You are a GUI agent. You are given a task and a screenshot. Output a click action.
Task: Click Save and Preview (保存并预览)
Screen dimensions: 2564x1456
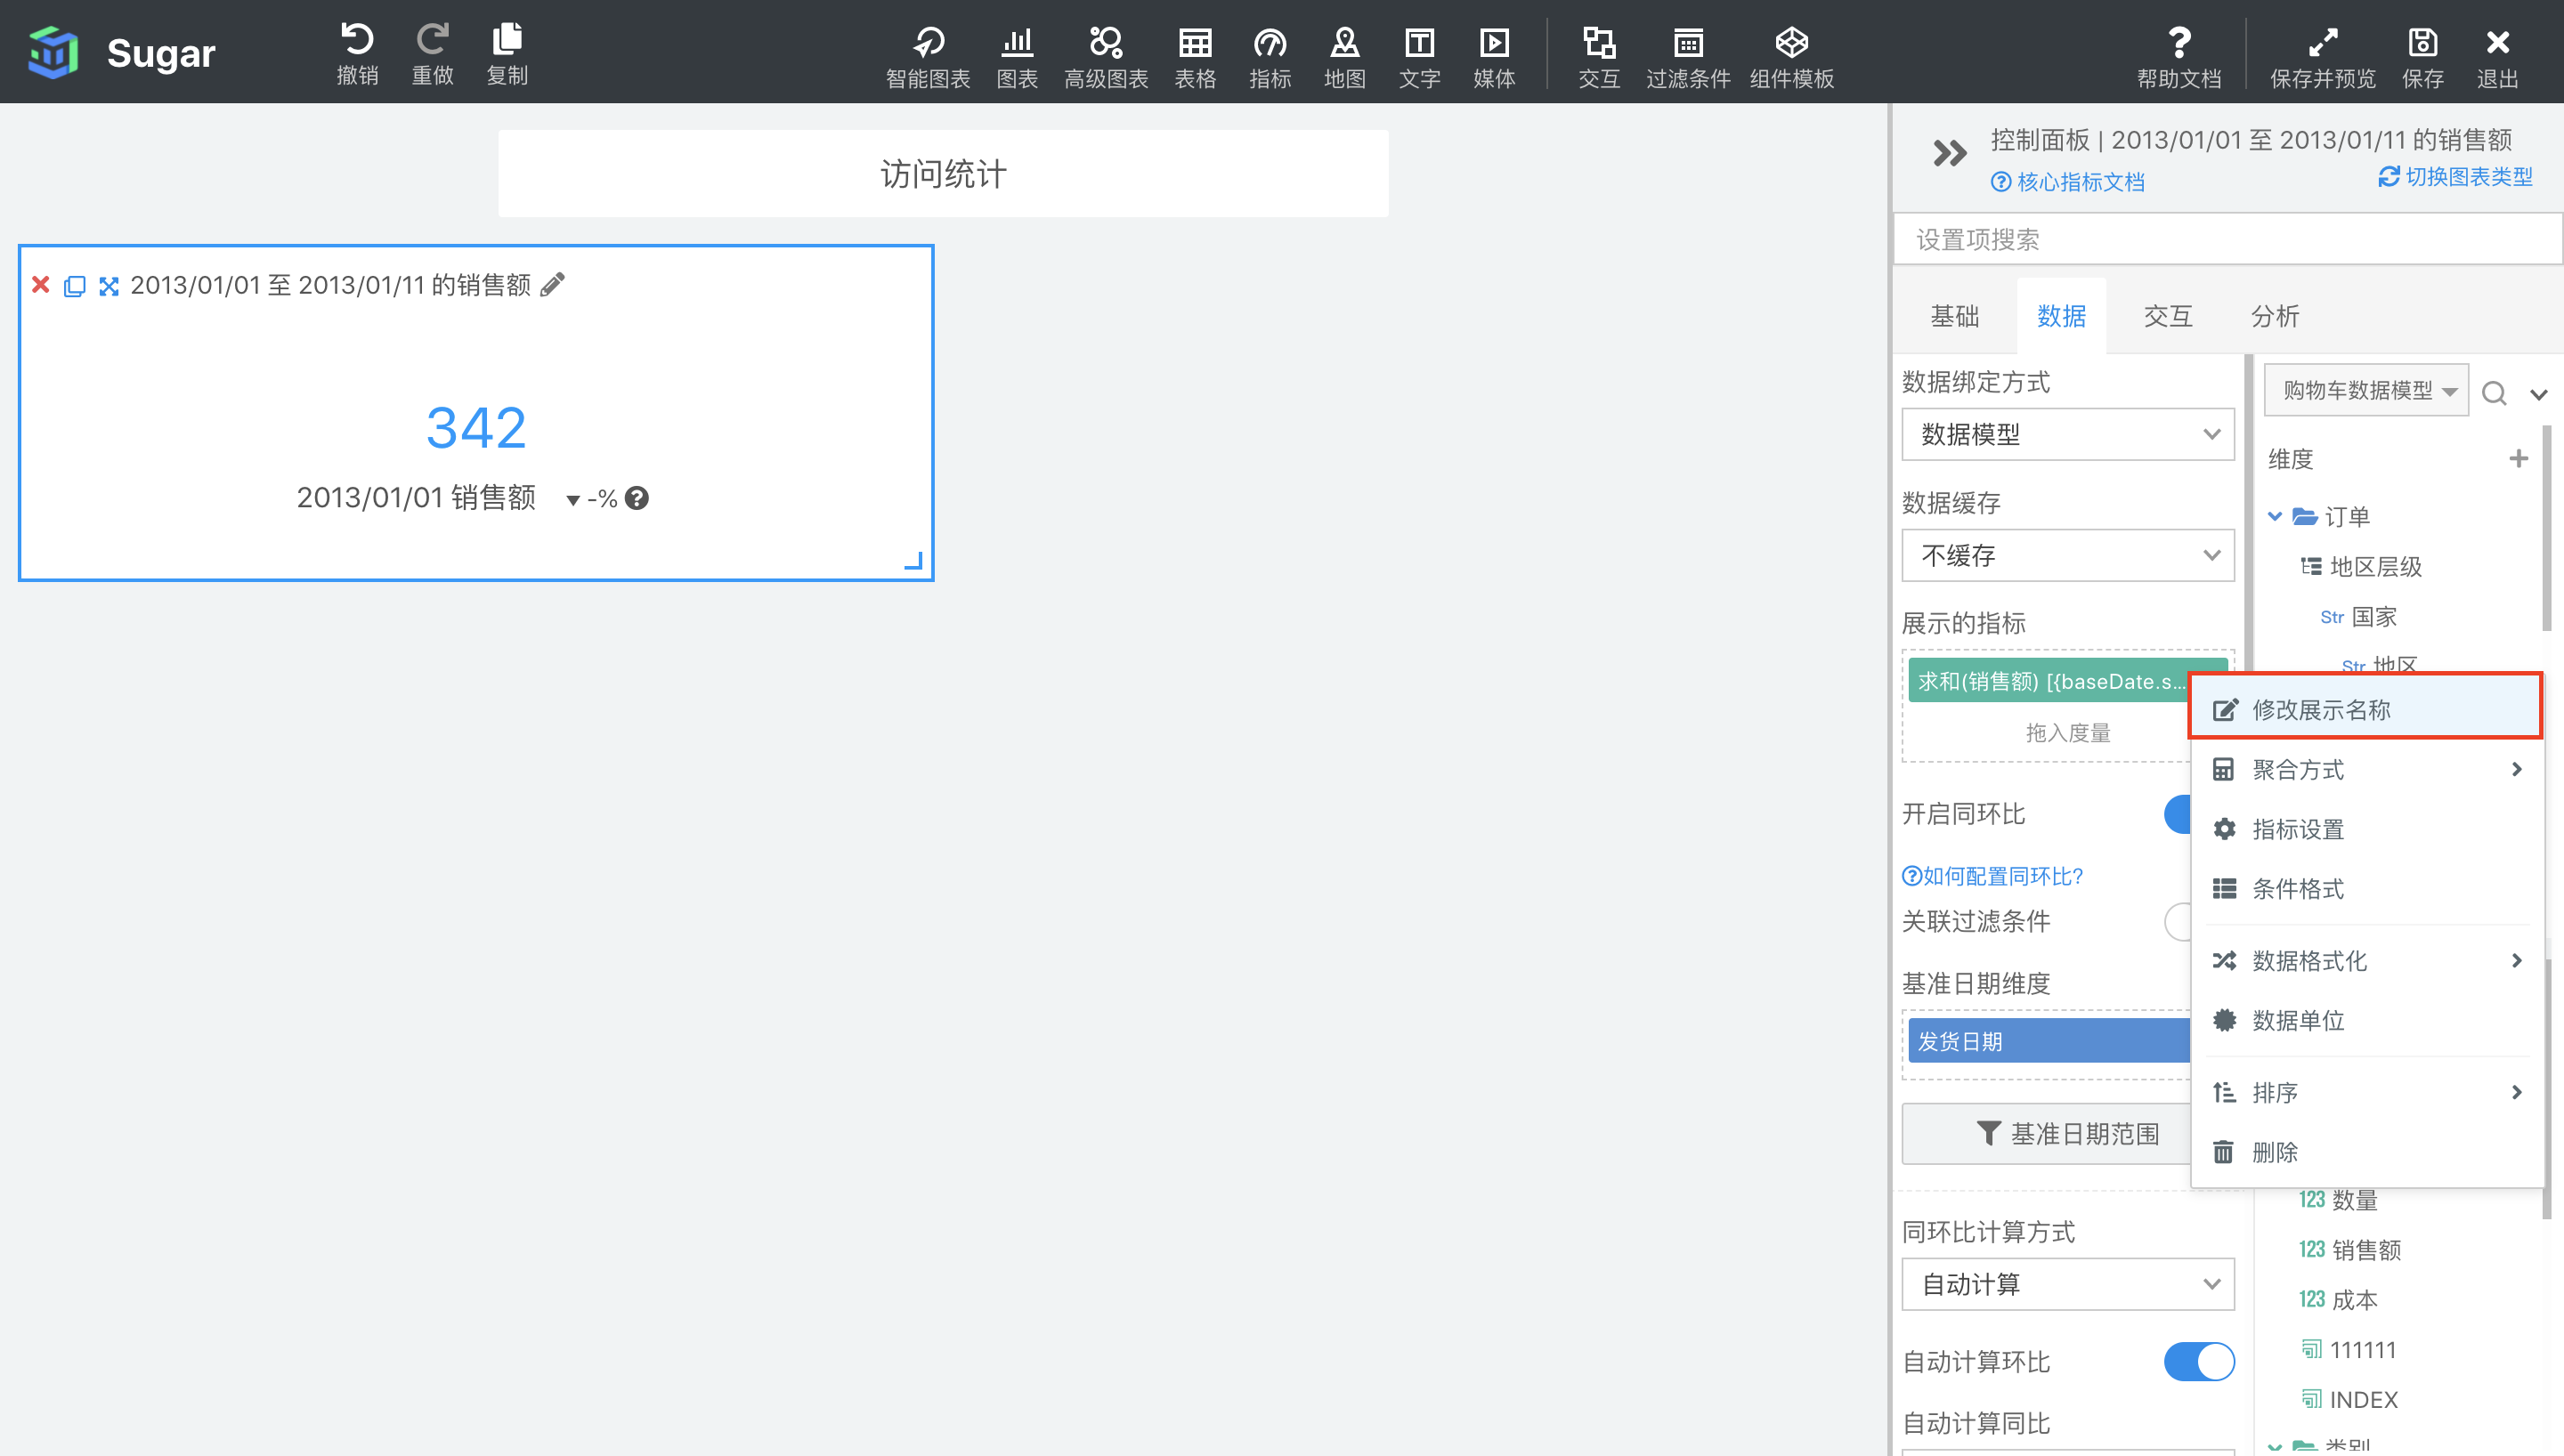click(x=2322, y=58)
